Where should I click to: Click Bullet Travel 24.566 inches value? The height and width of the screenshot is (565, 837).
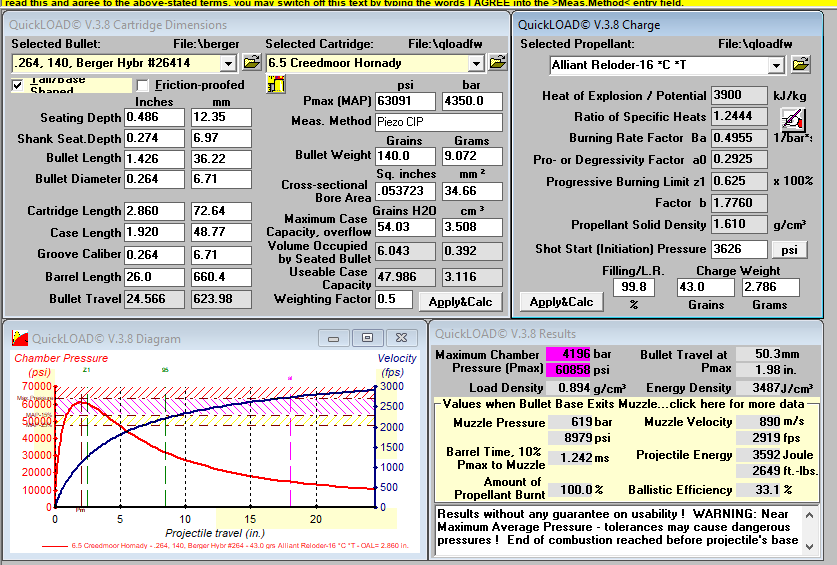[x=154, y=299]
